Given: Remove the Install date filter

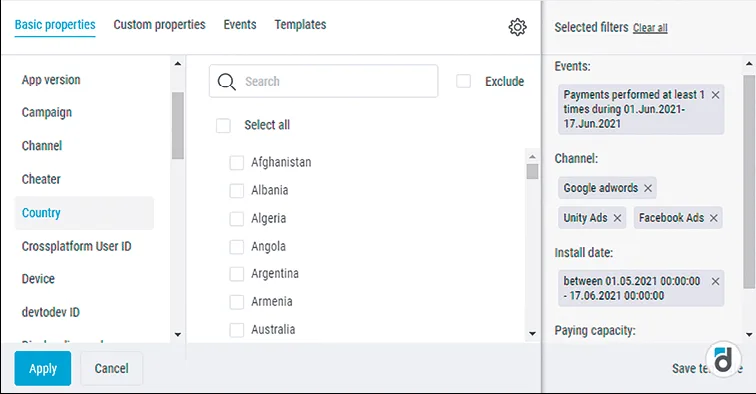Looking at the screenshot, I should pyautogui.click(x=716, y=281).
